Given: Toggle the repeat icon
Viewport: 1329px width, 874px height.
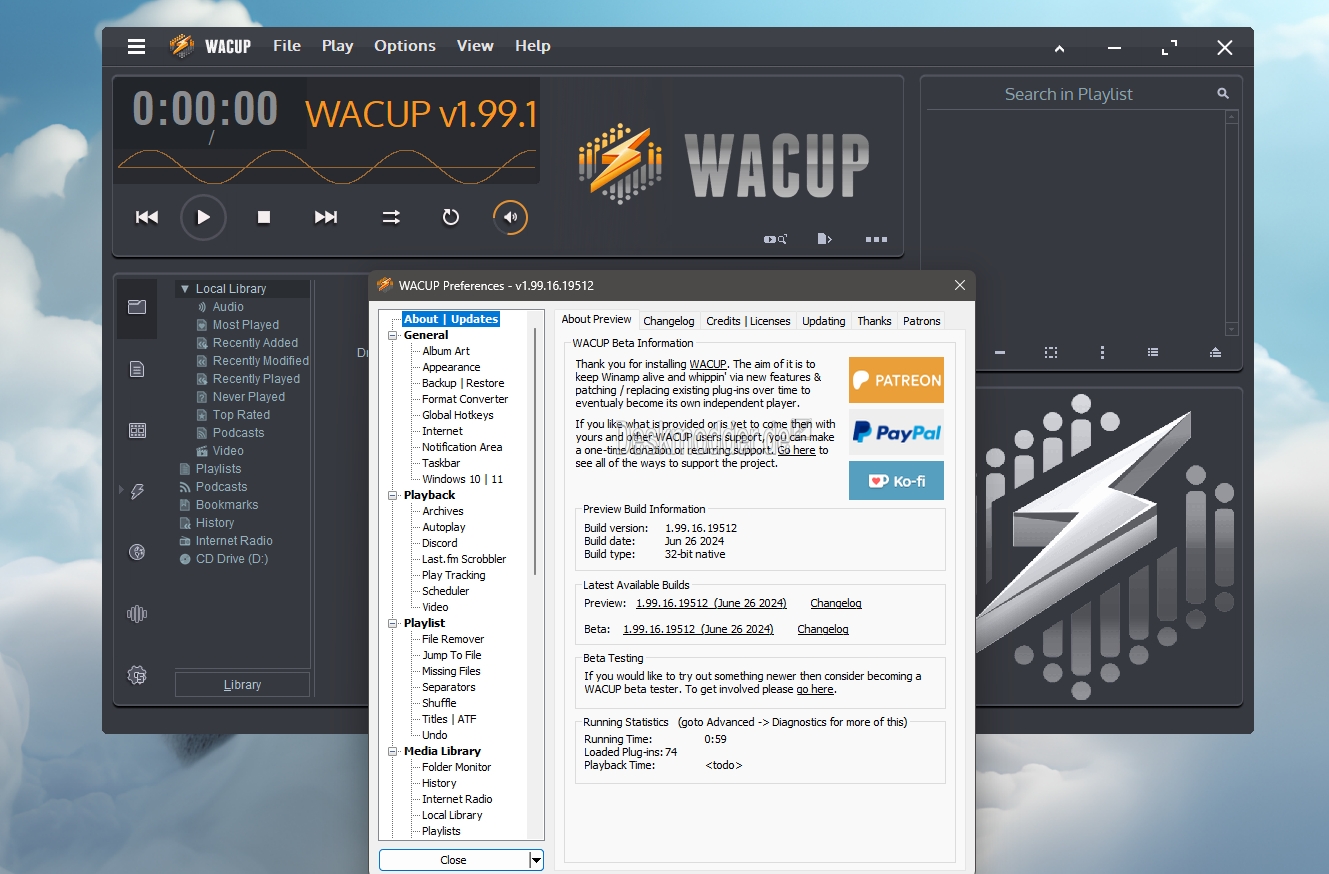Looking at the screenshot, I should 451,217.
